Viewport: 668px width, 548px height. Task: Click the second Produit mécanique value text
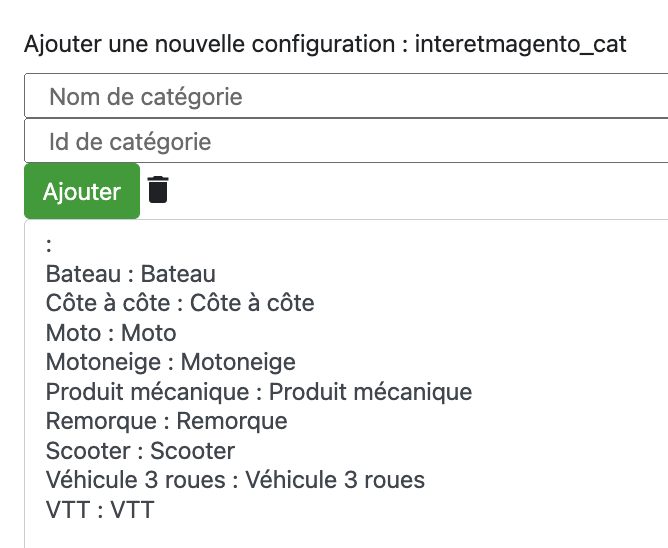pyautogui.click(x=370, y=392)
